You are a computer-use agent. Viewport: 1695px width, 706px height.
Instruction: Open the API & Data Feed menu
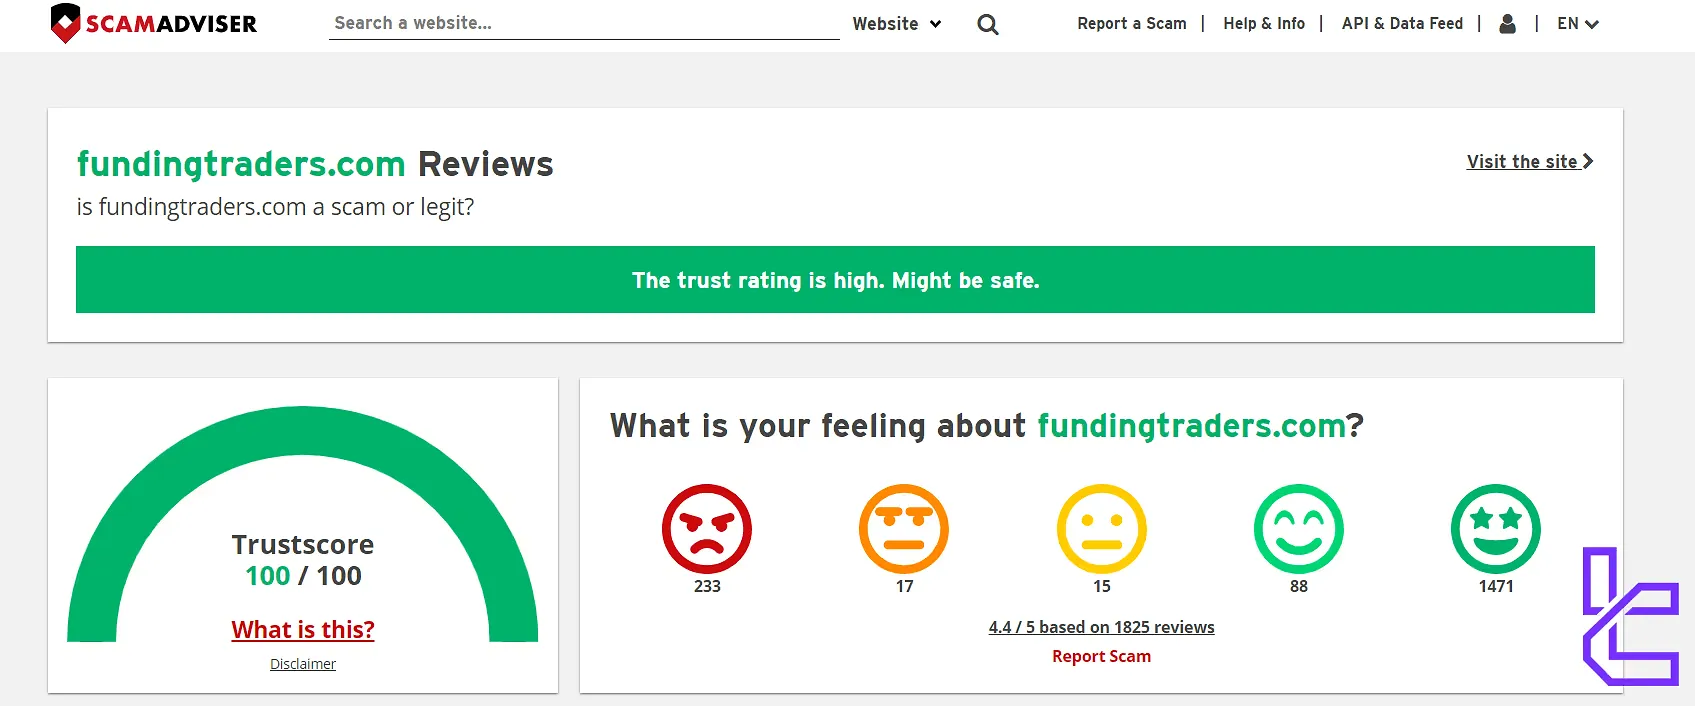point(1401,24)
